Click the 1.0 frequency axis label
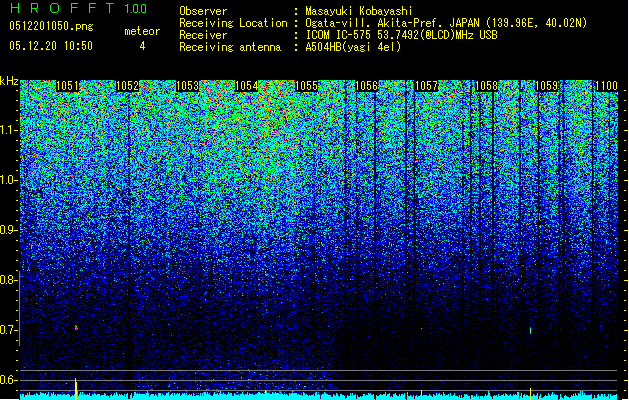This screenshot has width=629, height=400. pos(9,180)
